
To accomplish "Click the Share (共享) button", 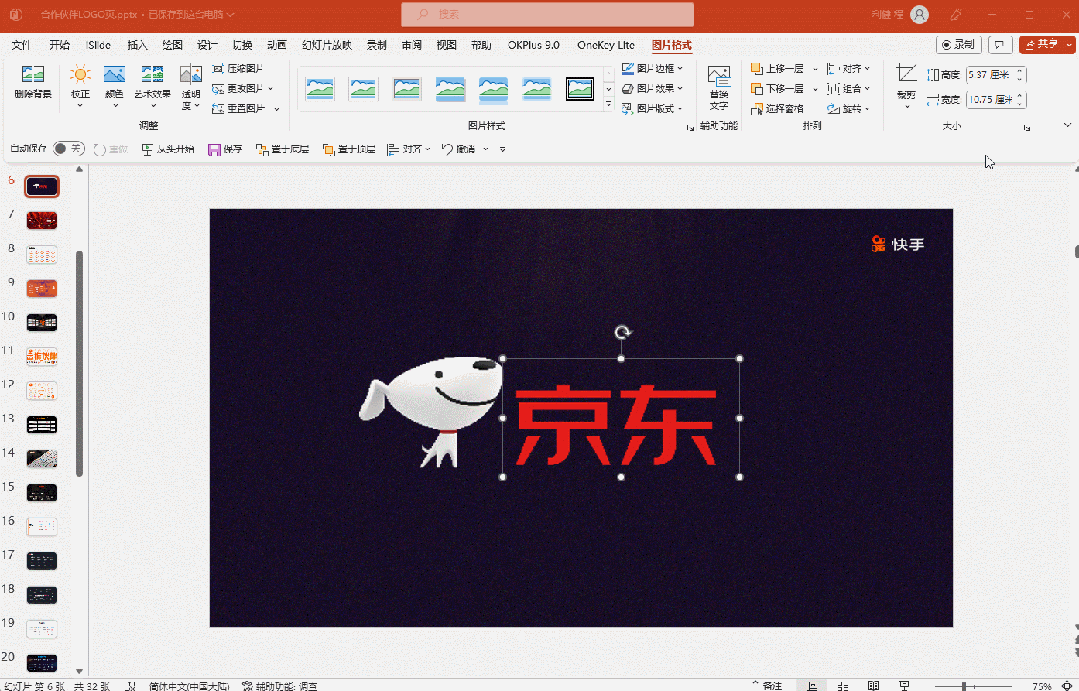I will 1042,45.
